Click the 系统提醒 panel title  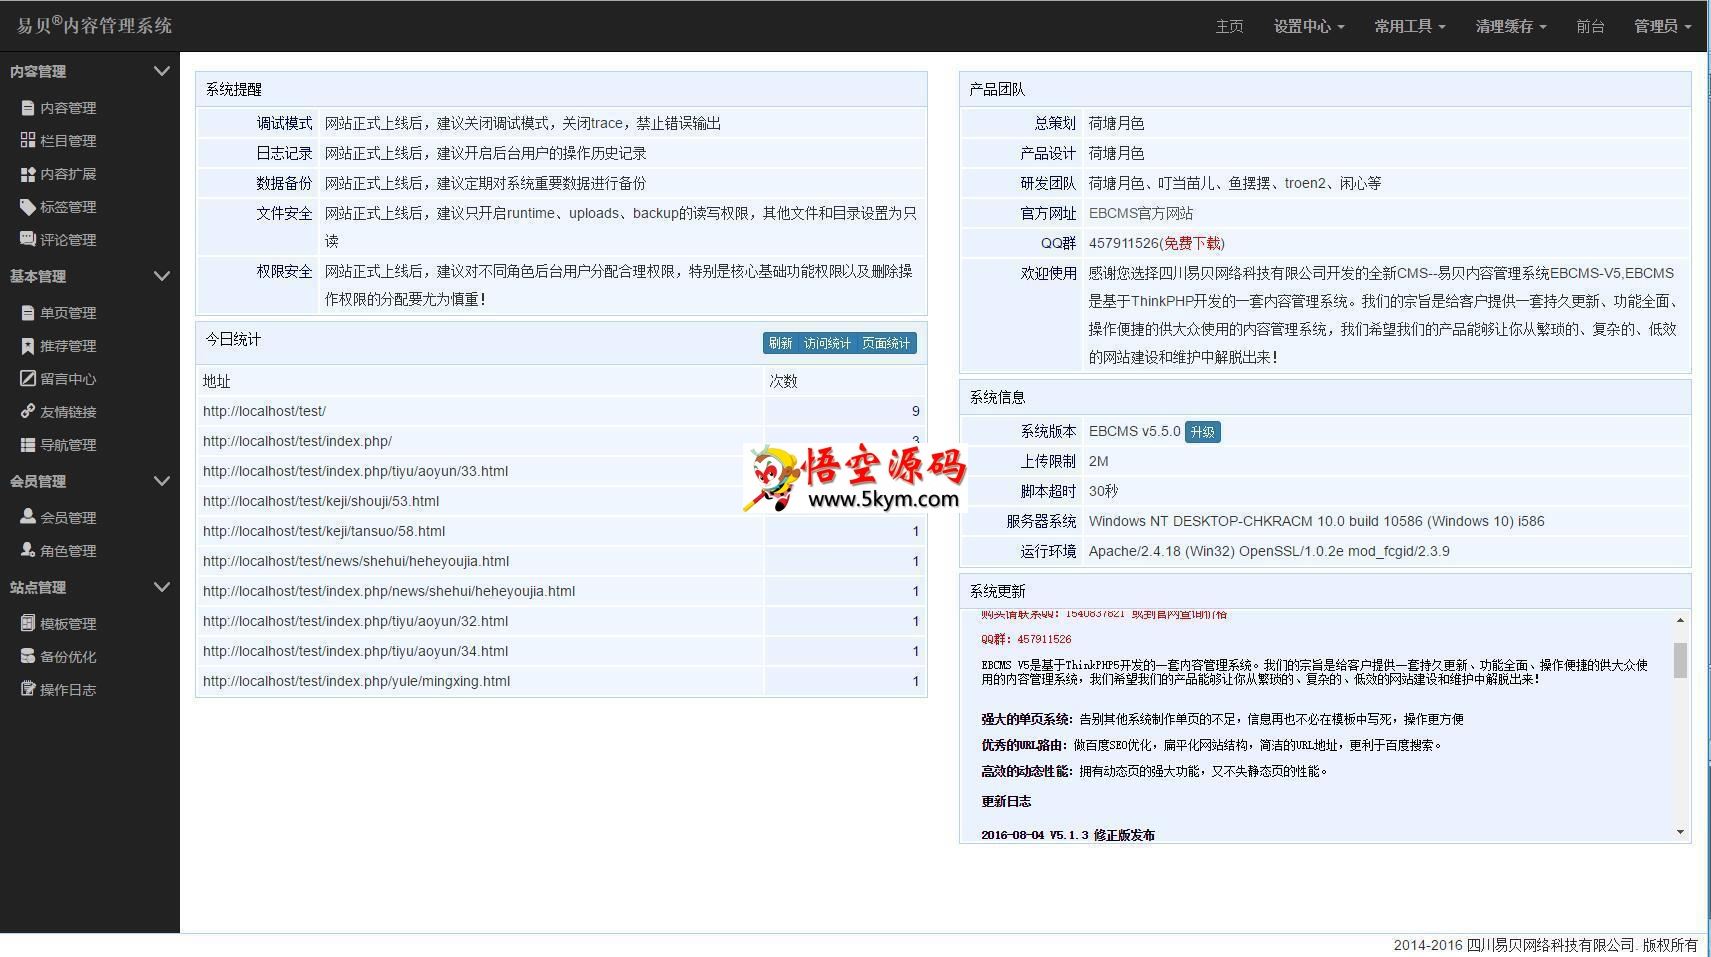234,89
